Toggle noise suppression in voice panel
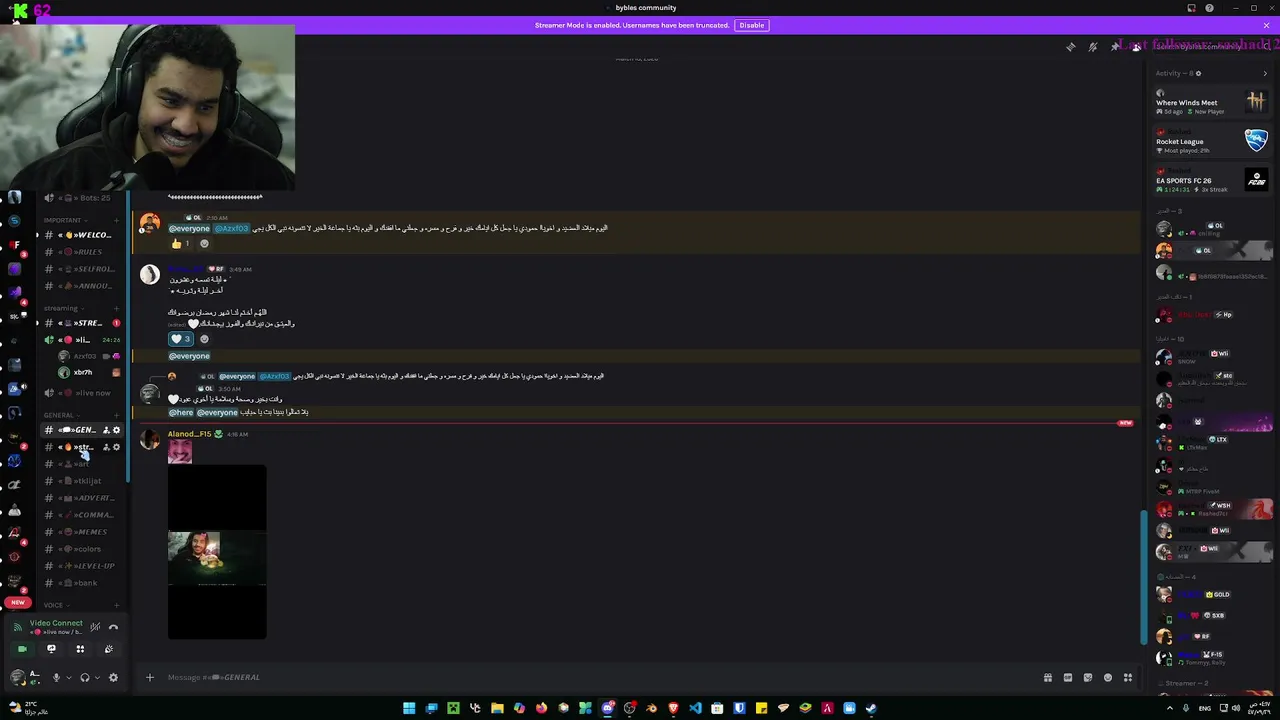 [x=95, y=627]
